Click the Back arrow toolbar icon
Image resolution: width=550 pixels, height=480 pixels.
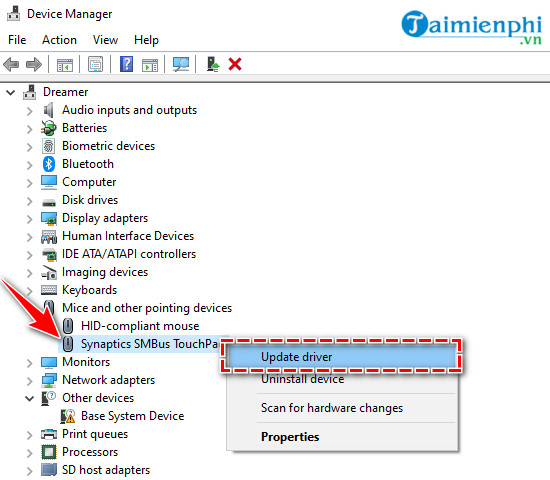tap(11, 65)
